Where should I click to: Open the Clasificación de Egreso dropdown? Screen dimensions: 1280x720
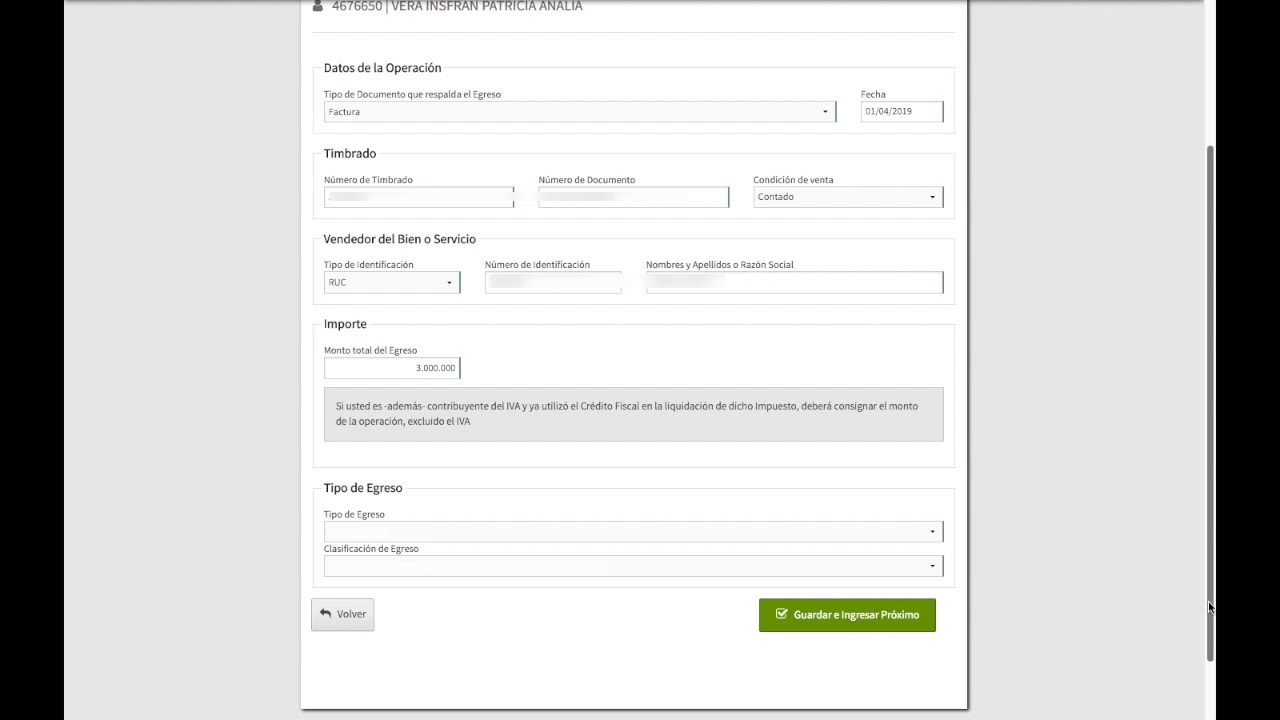tap(632, 567)
